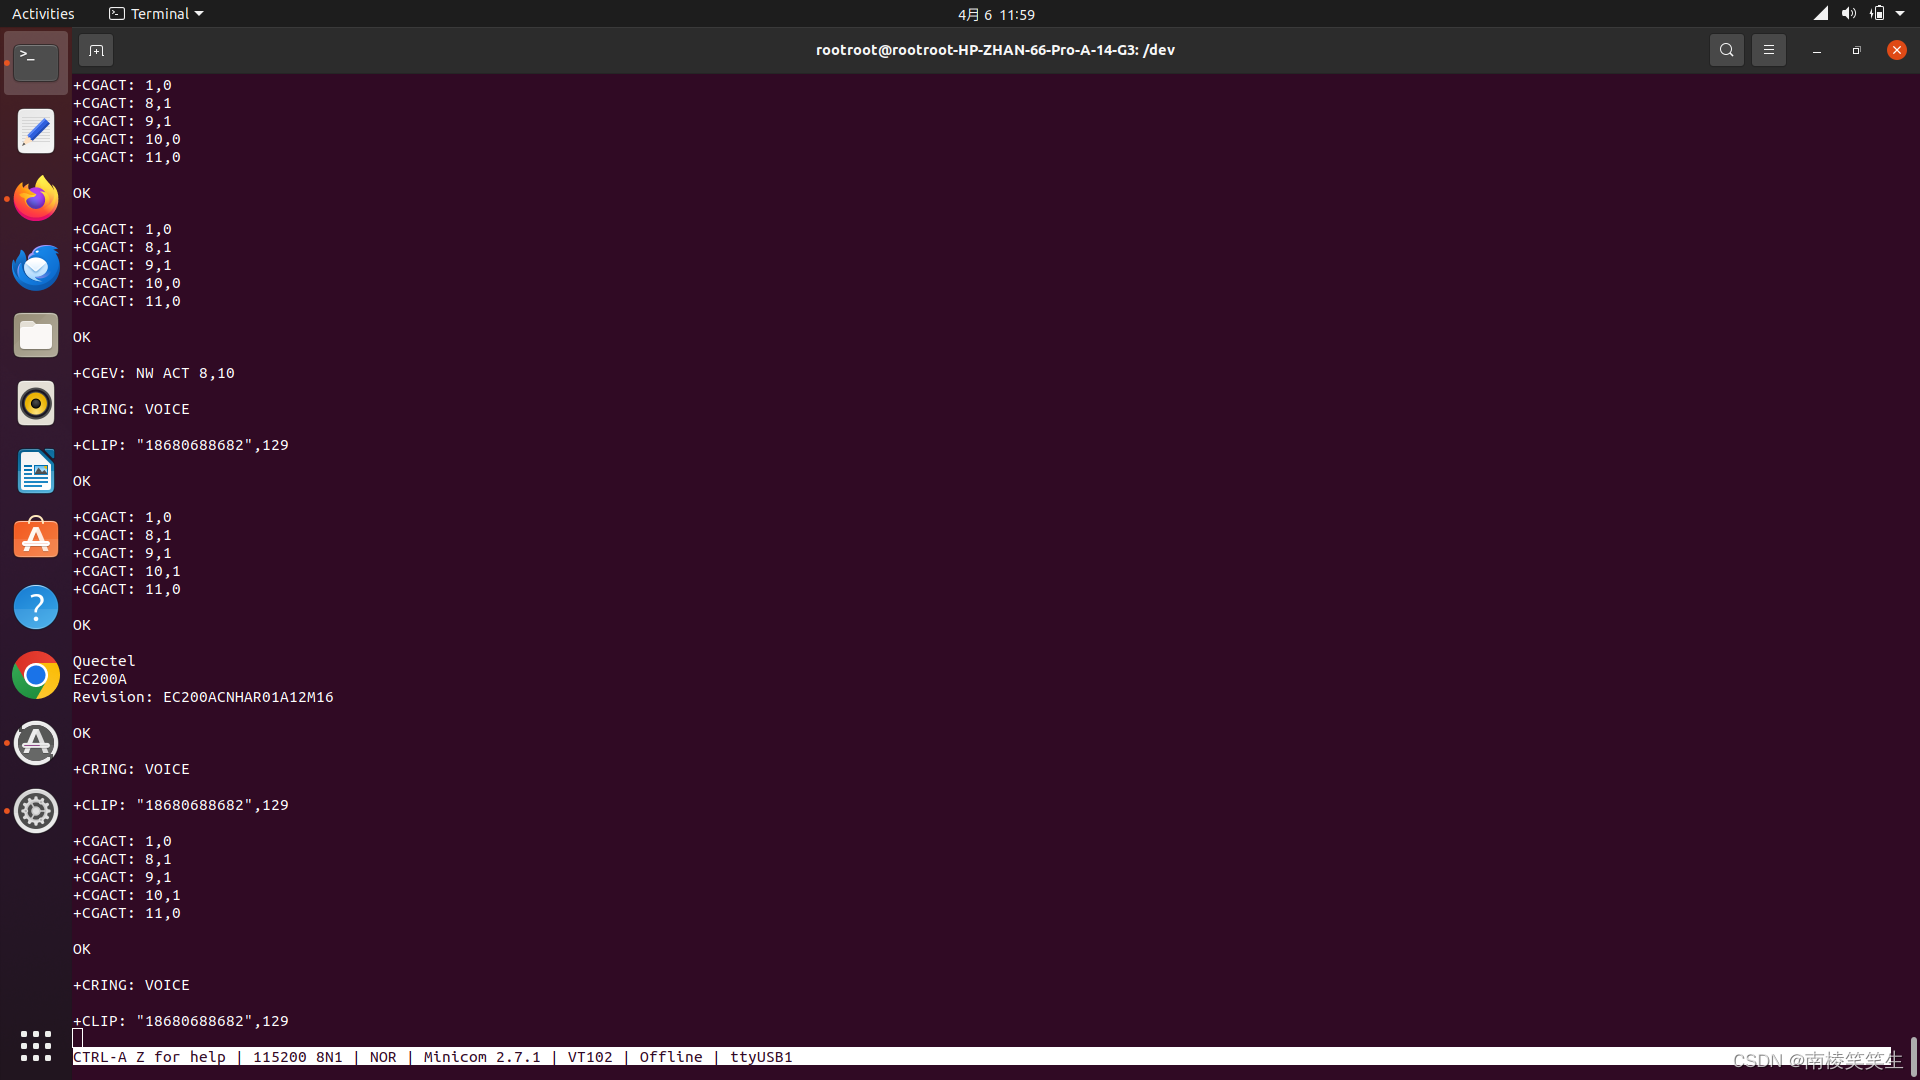Open Activities overview
Image resolution: width=1920 pixels, height=1080 pixels.
pos(43,14)
